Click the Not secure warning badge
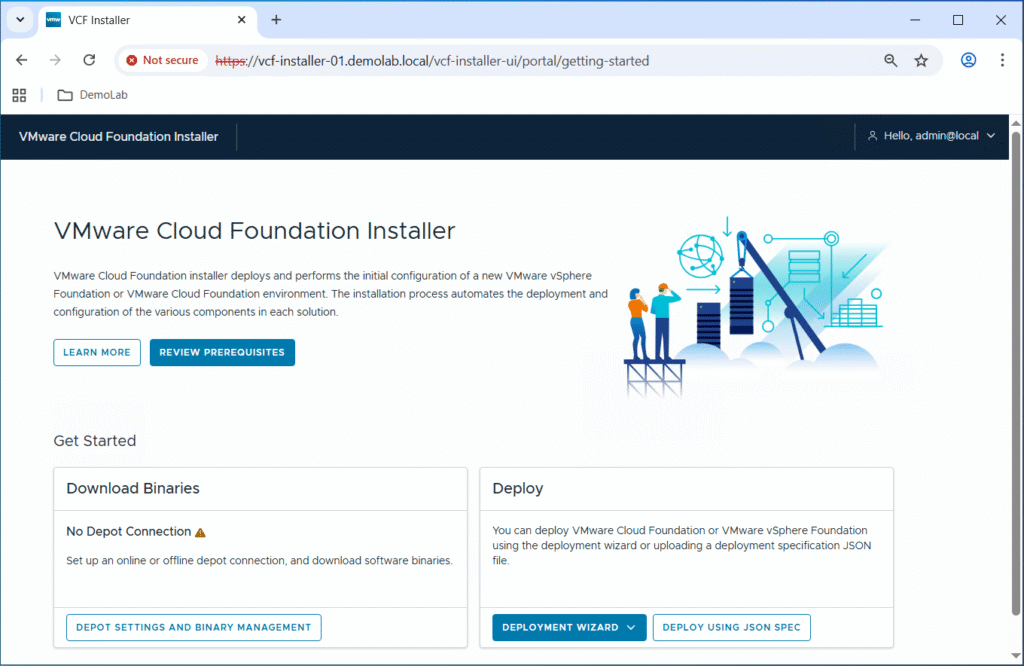This screenshot has width=1024, height=666. click(162, 60)
